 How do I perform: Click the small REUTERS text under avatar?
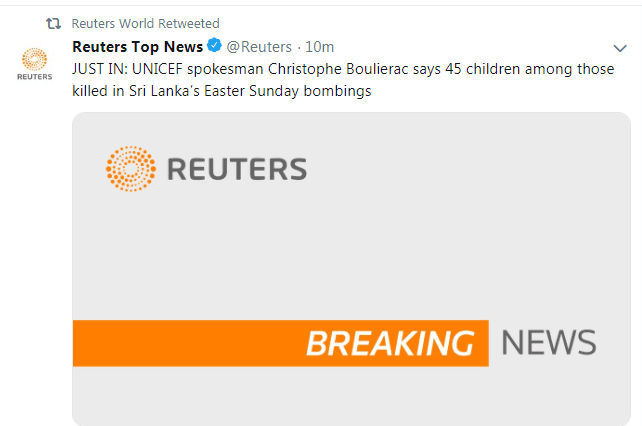click(35, 77)
